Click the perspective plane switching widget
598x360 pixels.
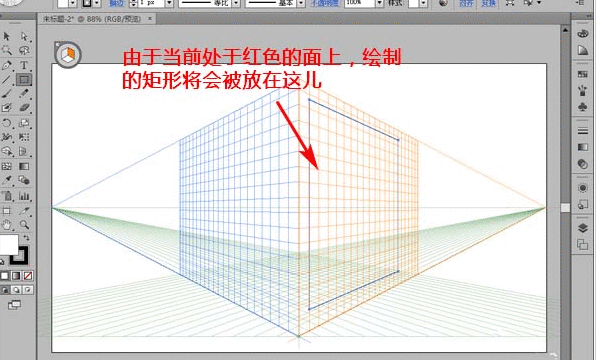[x=68, y=55]
